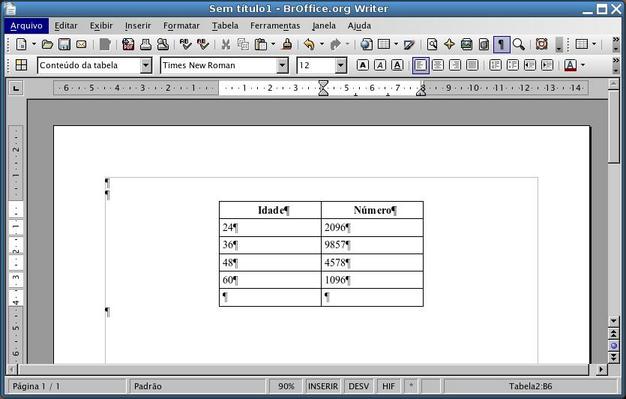Save document using floppy disk icon
Viewport: 626px width, 399px height.
tap(64, 44)
